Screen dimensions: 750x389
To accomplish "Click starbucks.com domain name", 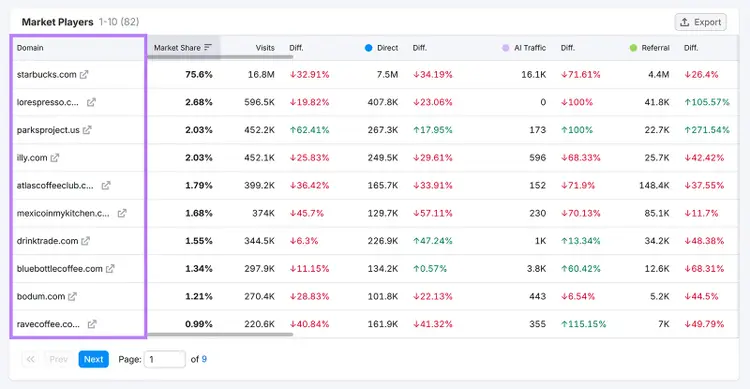I will pos(46,75).
